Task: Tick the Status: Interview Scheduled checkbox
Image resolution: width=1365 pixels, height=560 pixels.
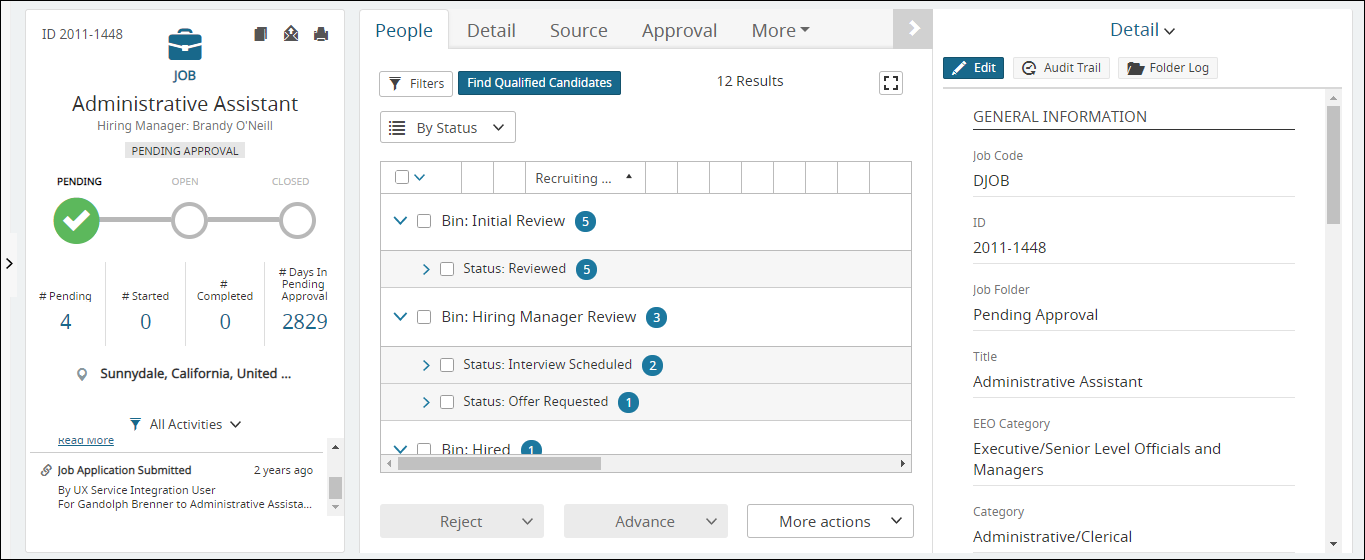Action: [x=447, y=365]
